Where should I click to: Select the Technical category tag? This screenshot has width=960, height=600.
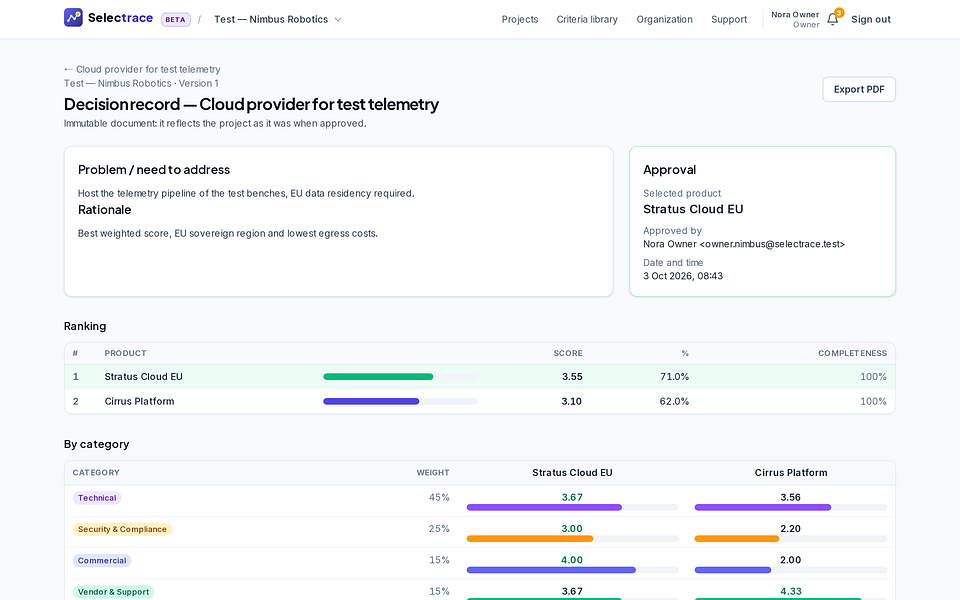click(97, 498)
